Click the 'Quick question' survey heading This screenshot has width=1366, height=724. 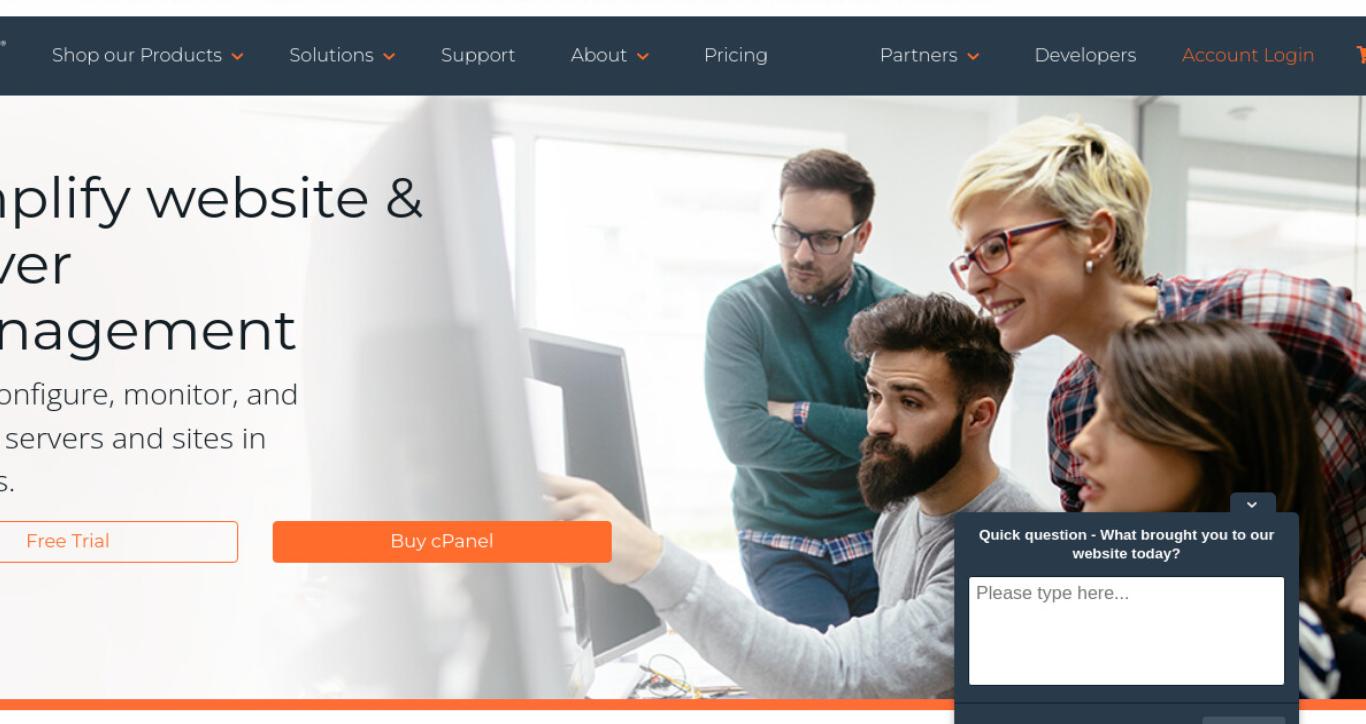(x=1126, y=544)
